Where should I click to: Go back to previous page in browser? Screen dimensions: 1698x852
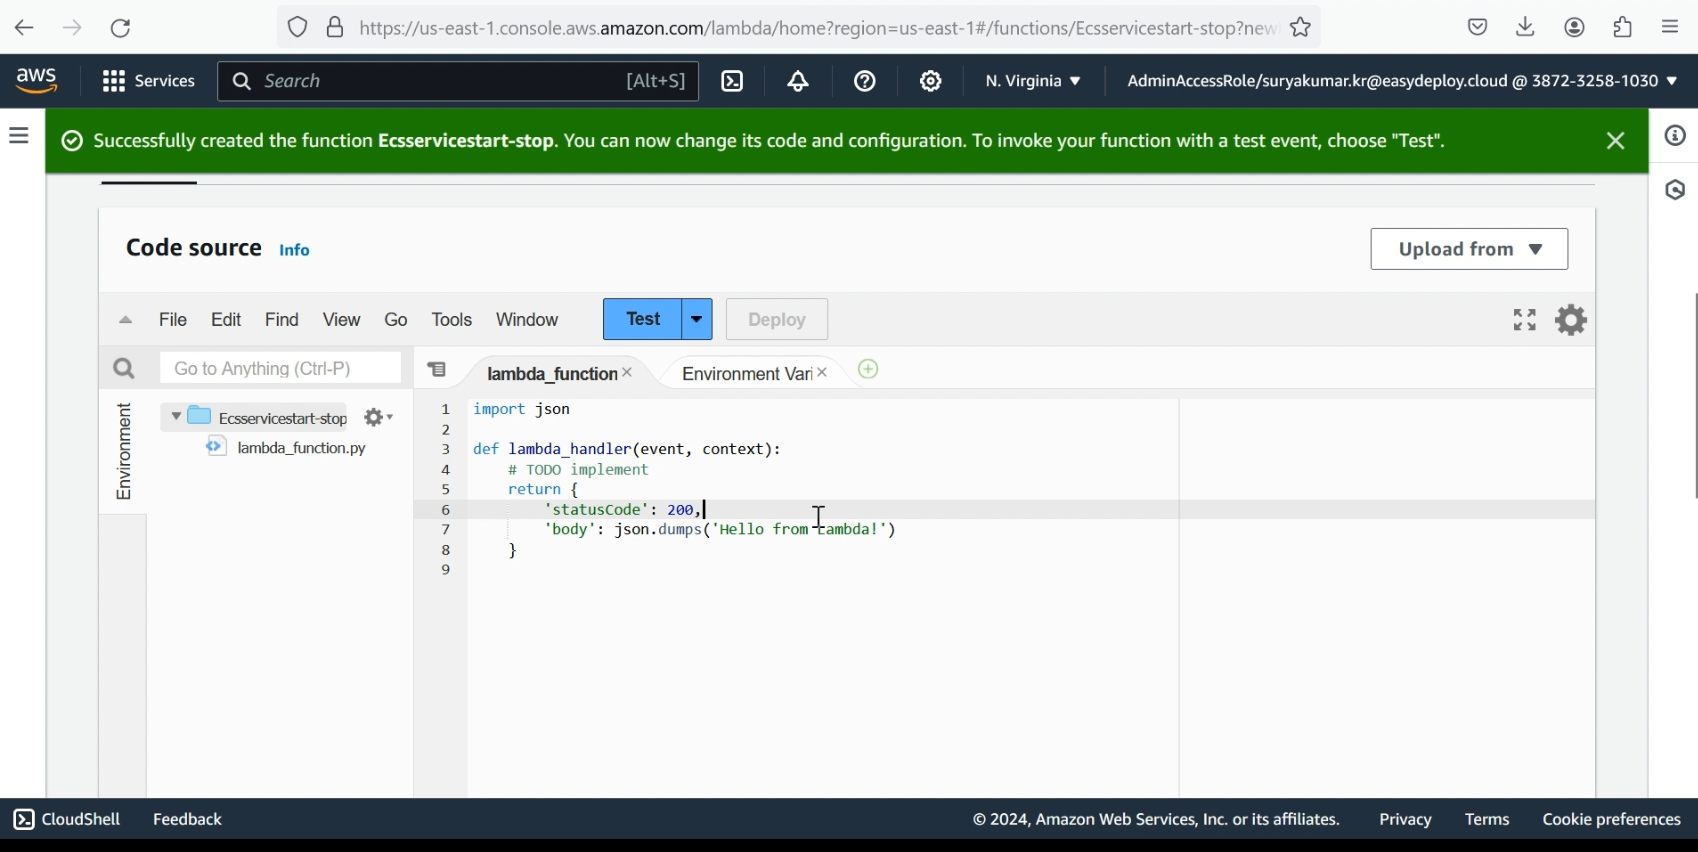click(x=23, y=27)
